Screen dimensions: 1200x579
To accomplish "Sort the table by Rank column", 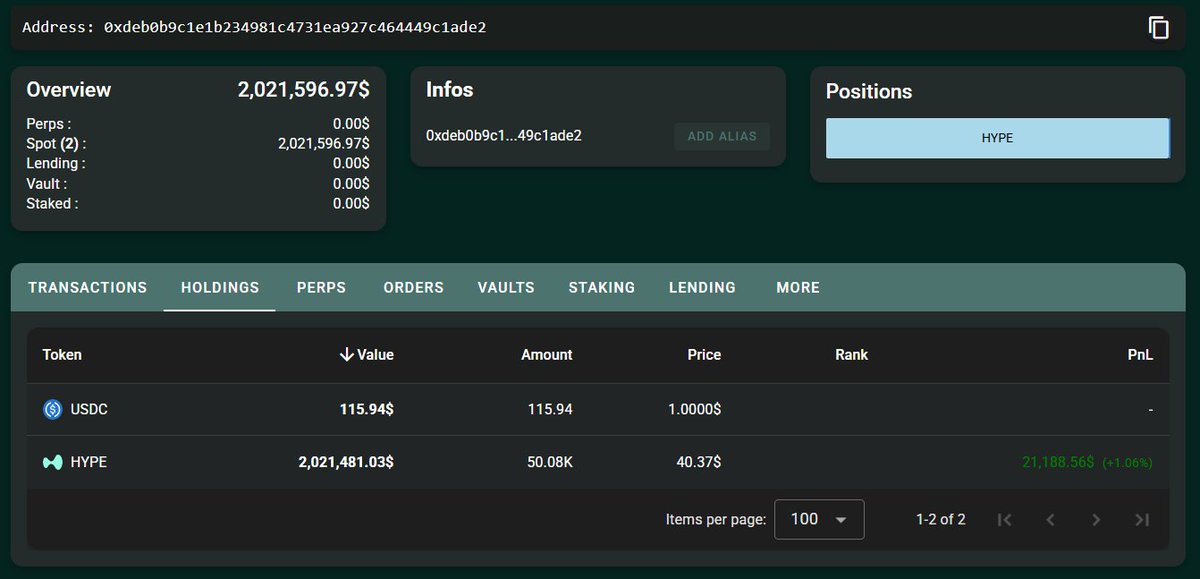I will pyautogui.click(x=851, y=354).
